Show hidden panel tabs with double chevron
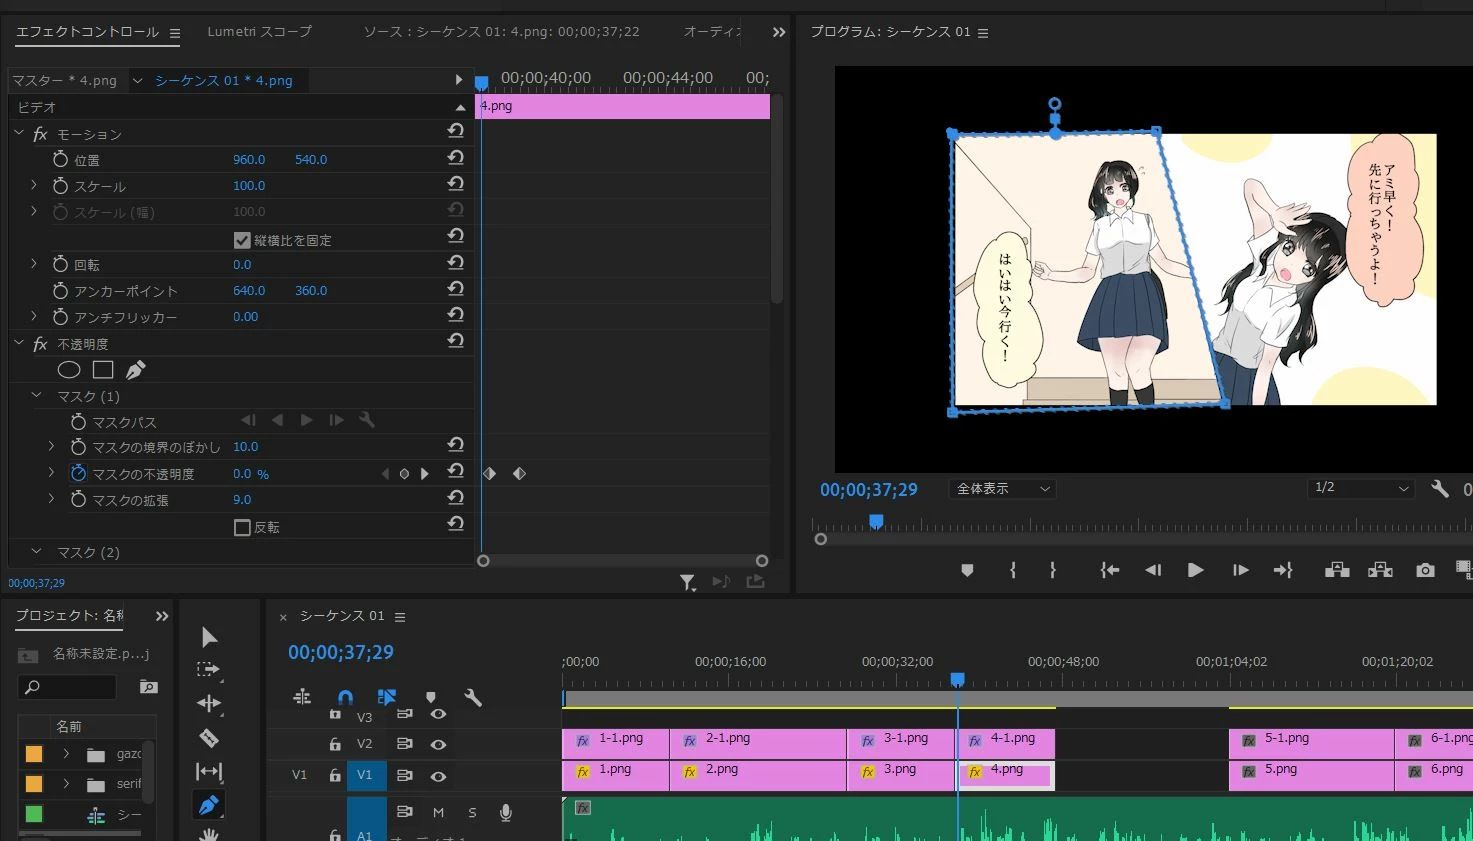Screen dimensions: 1473x841 [779, 32]
